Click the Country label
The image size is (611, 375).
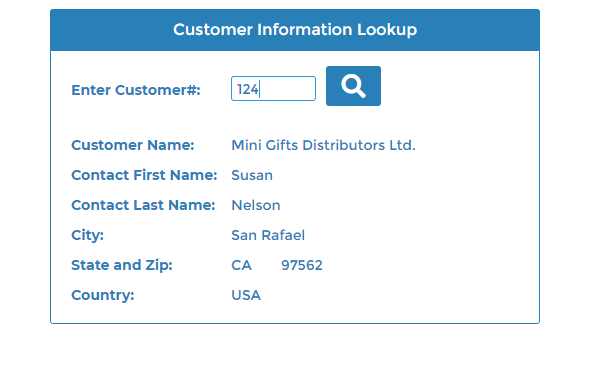[x=102, y=295]
